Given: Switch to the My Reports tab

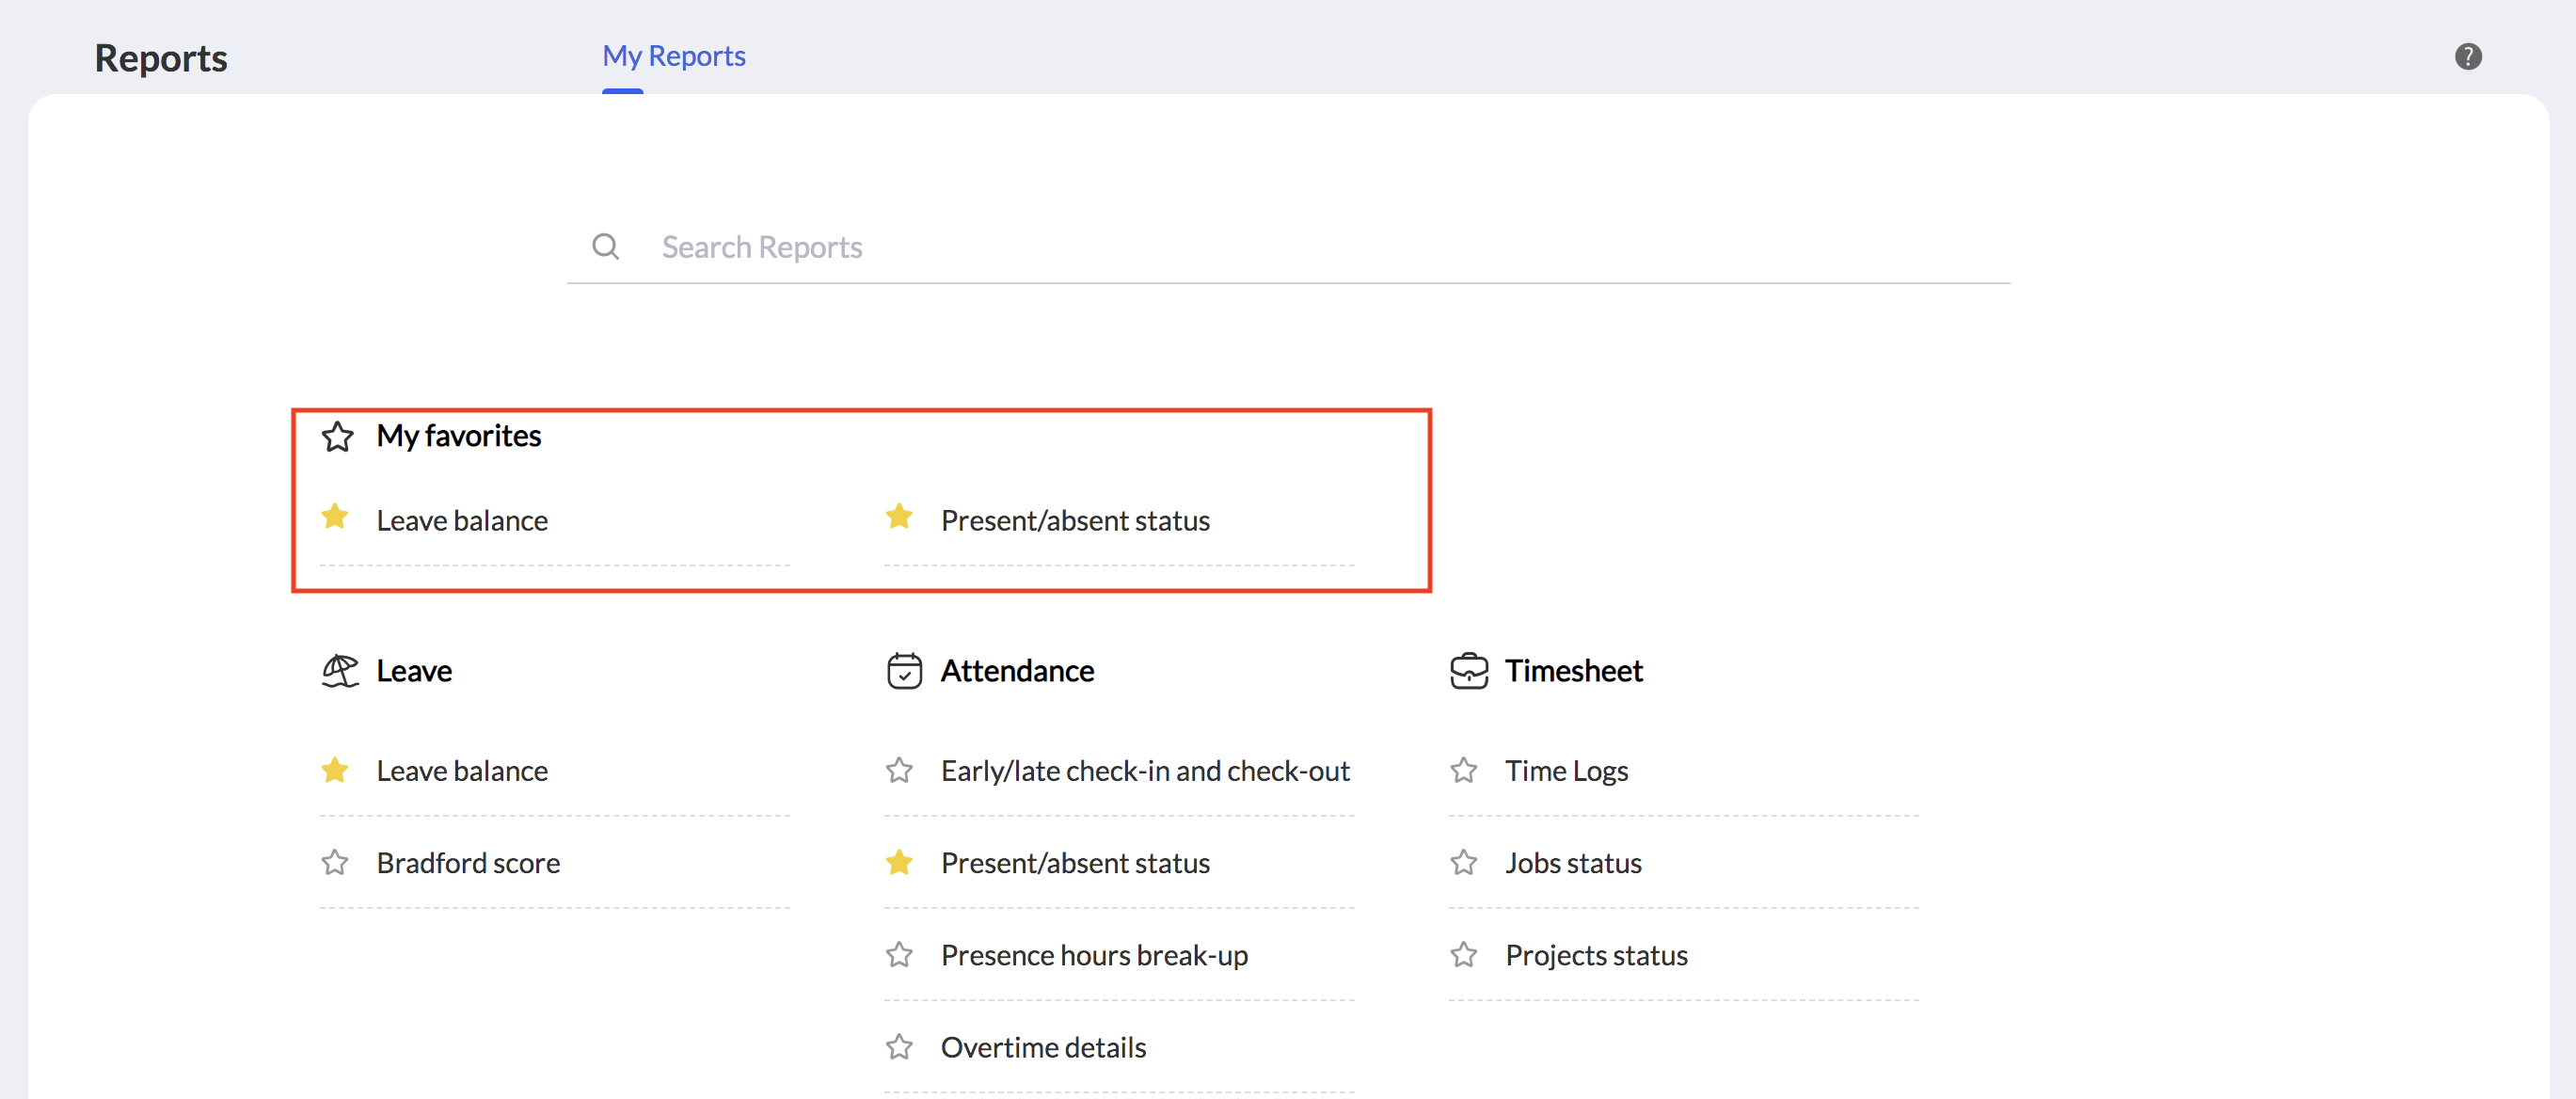Looking at the screenshot, I should [673, 56].
